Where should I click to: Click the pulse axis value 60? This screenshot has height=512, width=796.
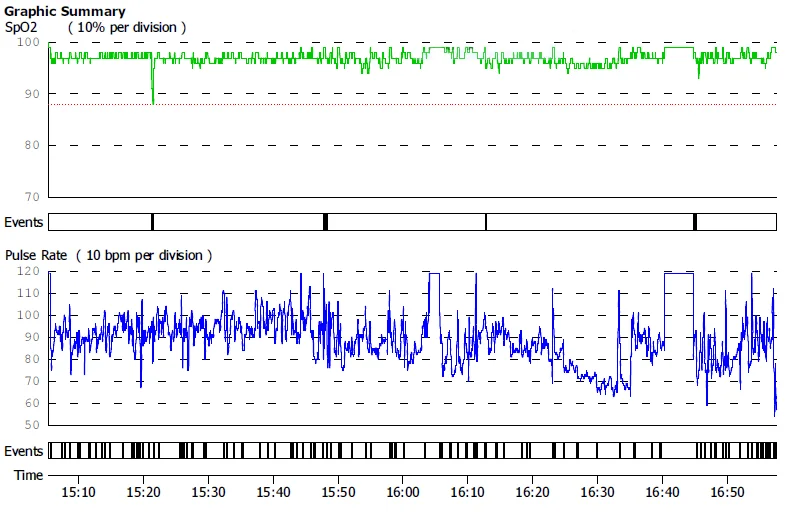pyautogui.click(x=31, y=403)
